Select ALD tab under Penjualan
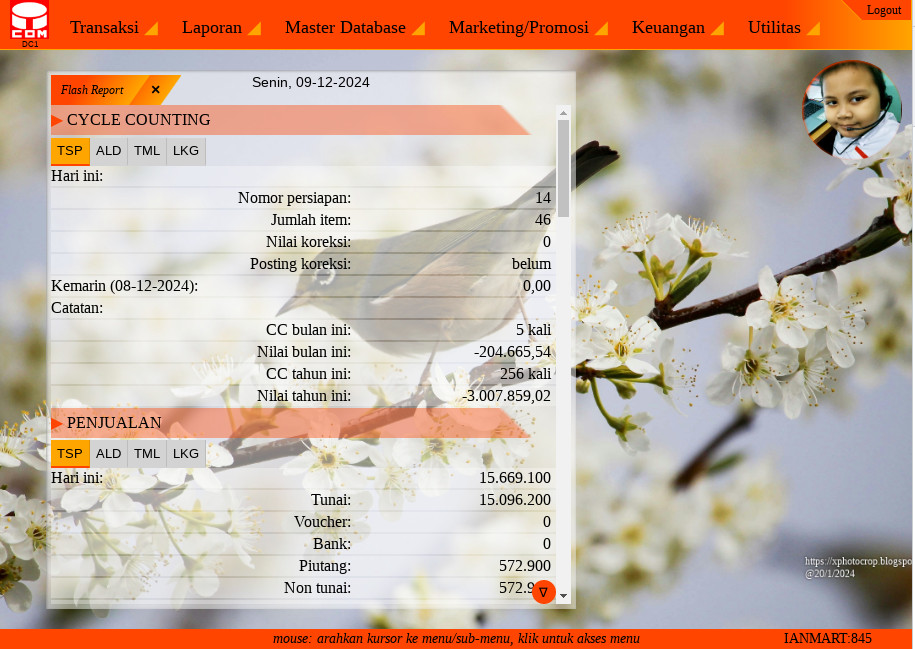The image size is (915, 649). (109, 454)
